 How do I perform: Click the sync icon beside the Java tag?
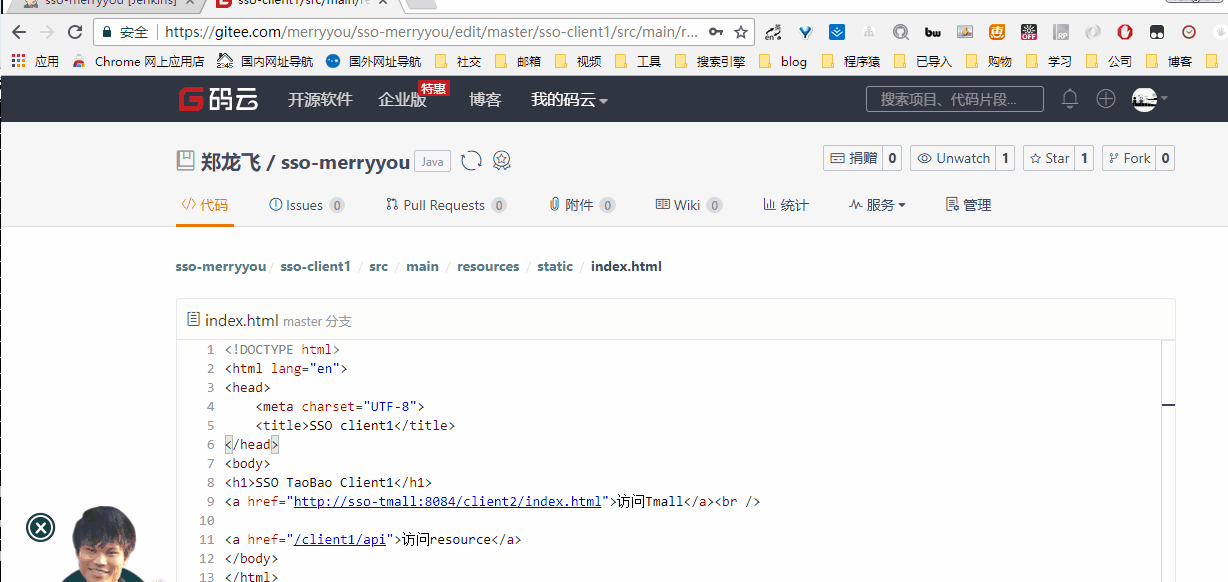coord(470,160)
